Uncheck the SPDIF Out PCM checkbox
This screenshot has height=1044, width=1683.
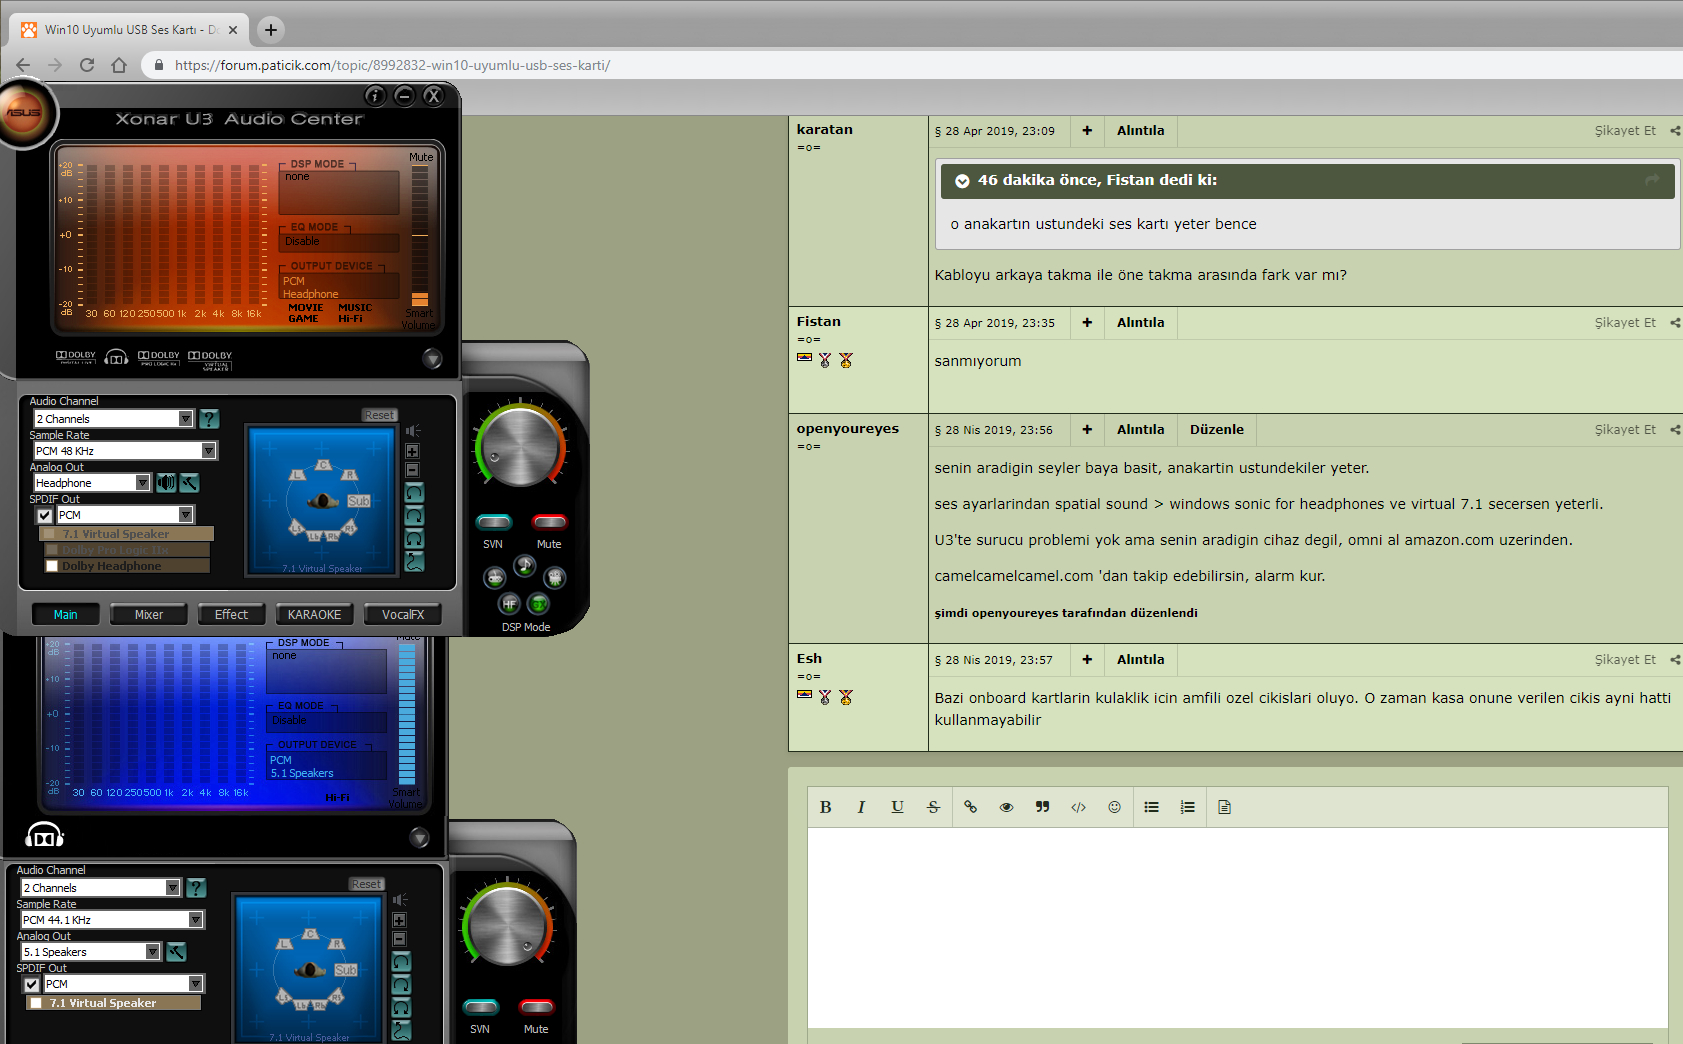(x=44, y=514)
